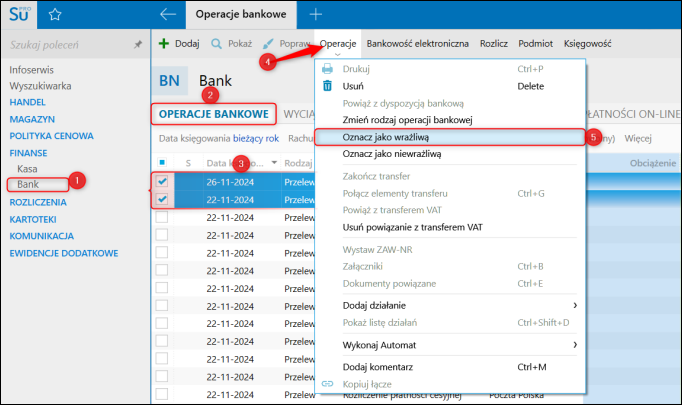
Task: Click the green plus Dodaj icon
Action: [x=164, y=43]
